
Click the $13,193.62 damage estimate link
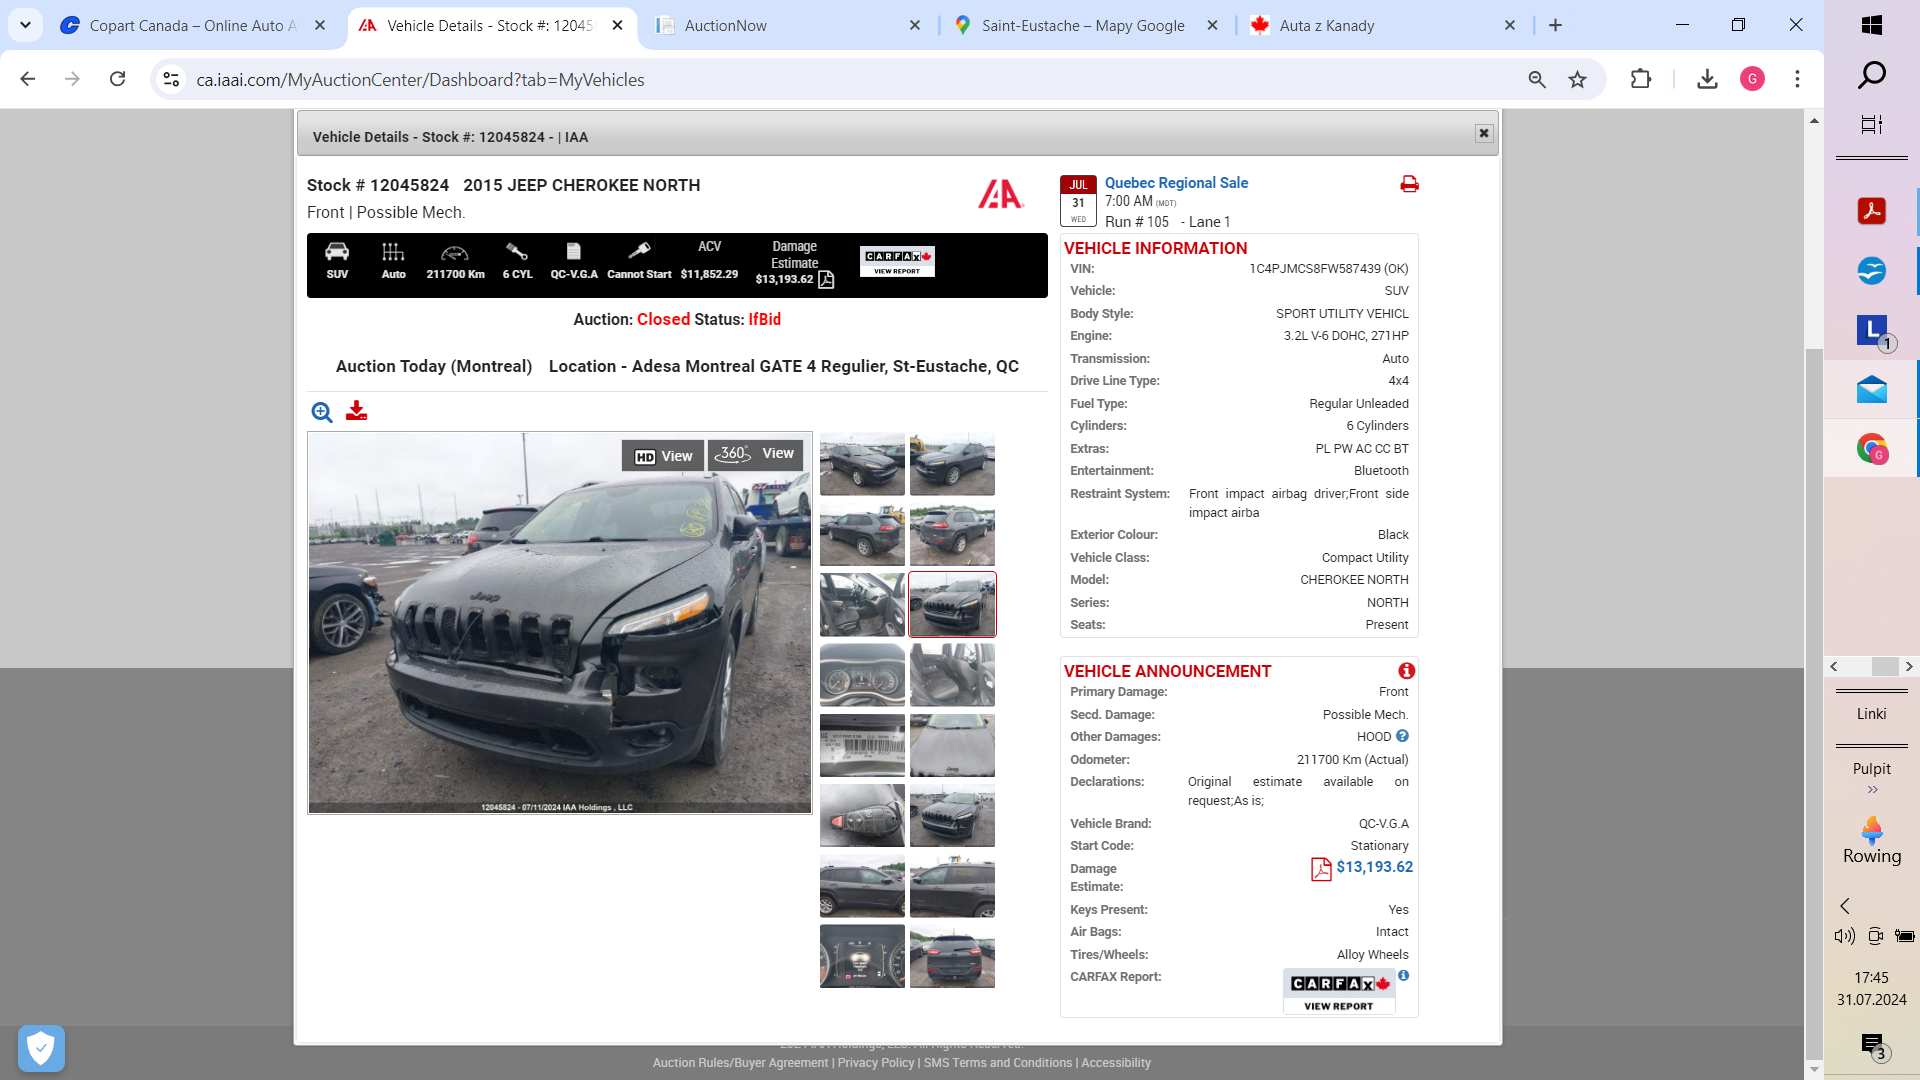[1374, 867]
